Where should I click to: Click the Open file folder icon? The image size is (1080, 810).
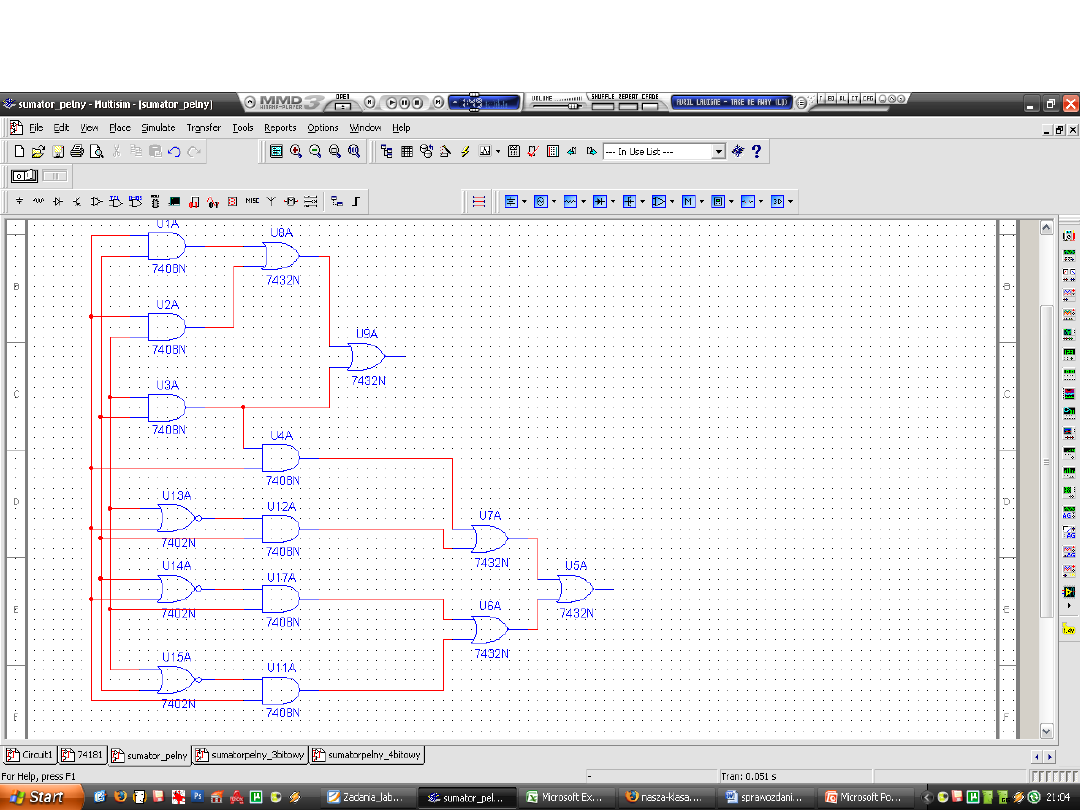pos(38,152)
